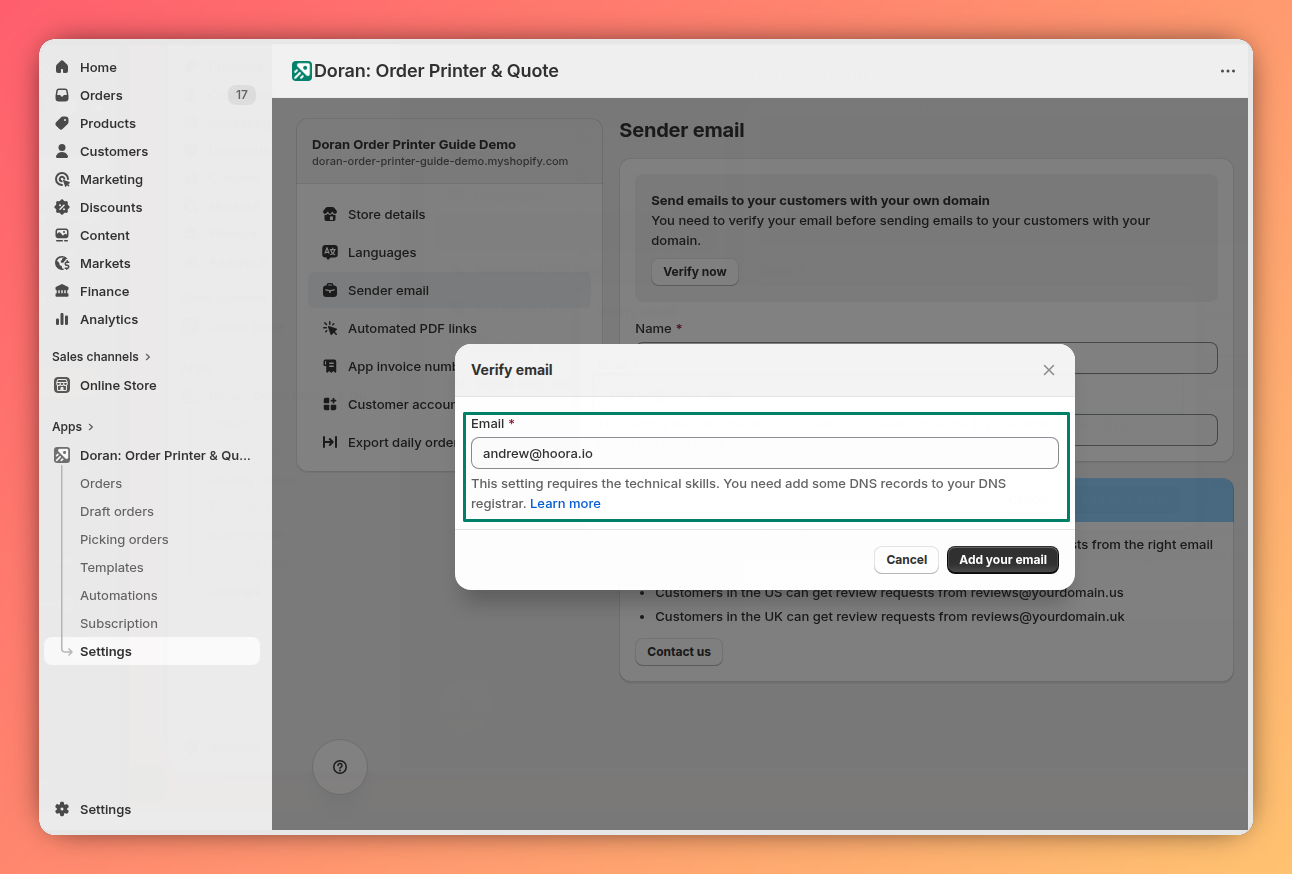Open the three-dot overflow menu top right
Image resolution: width=1292 pixels, height=874 pixels.
1228,70
